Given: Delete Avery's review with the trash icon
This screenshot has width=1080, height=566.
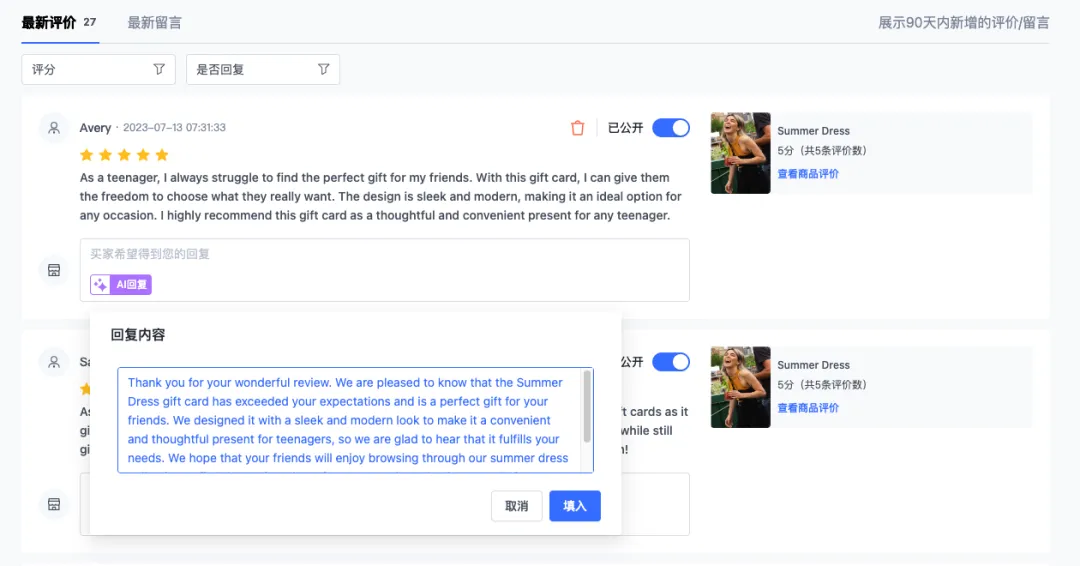Looking at the screenshot, I should click(577, 128).
